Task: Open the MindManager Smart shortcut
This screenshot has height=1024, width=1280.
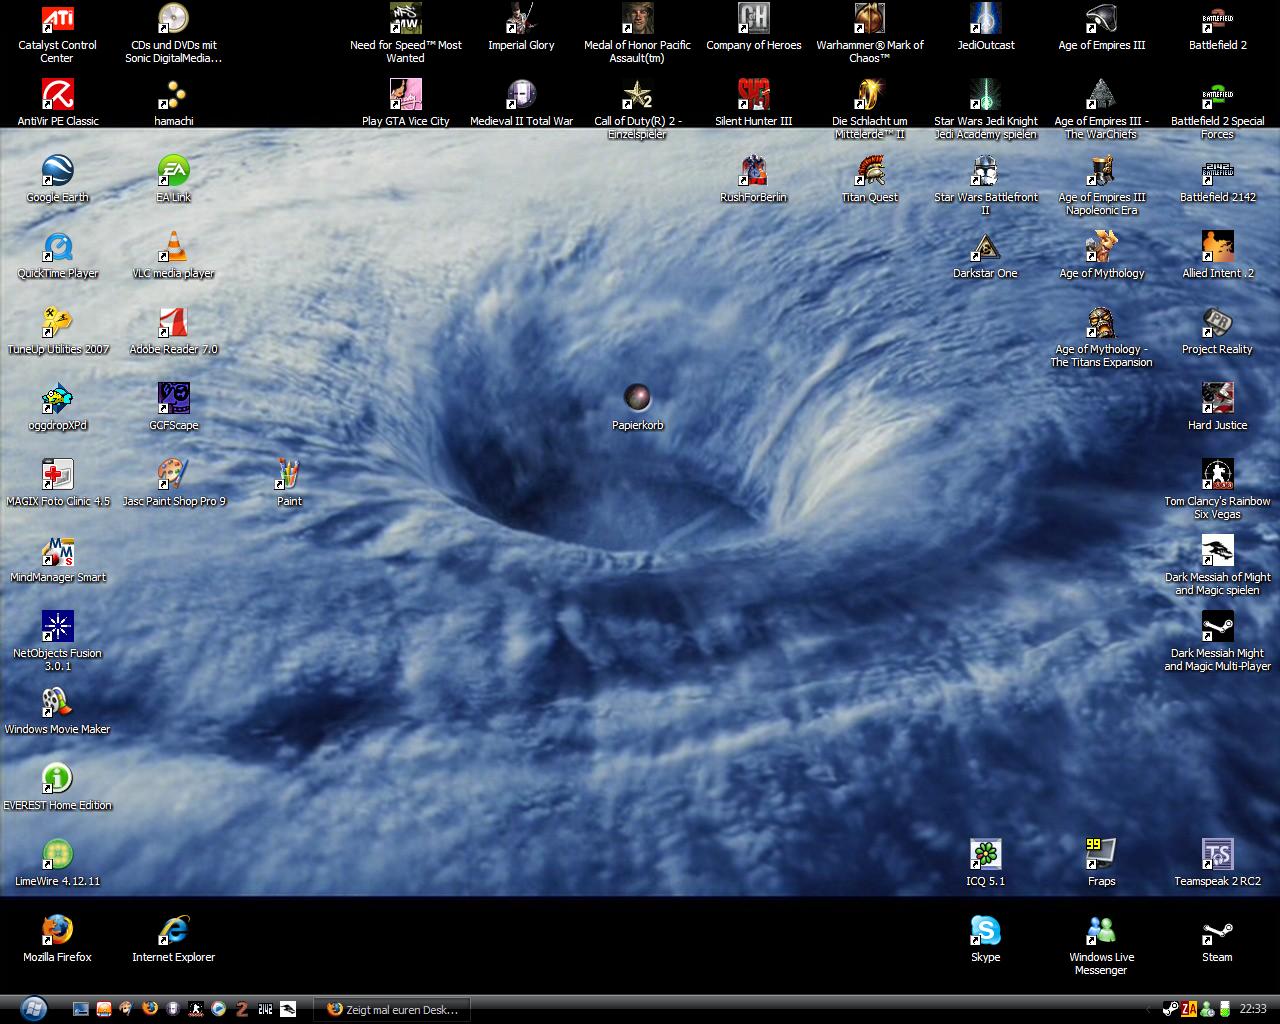Action: (57, 551)
